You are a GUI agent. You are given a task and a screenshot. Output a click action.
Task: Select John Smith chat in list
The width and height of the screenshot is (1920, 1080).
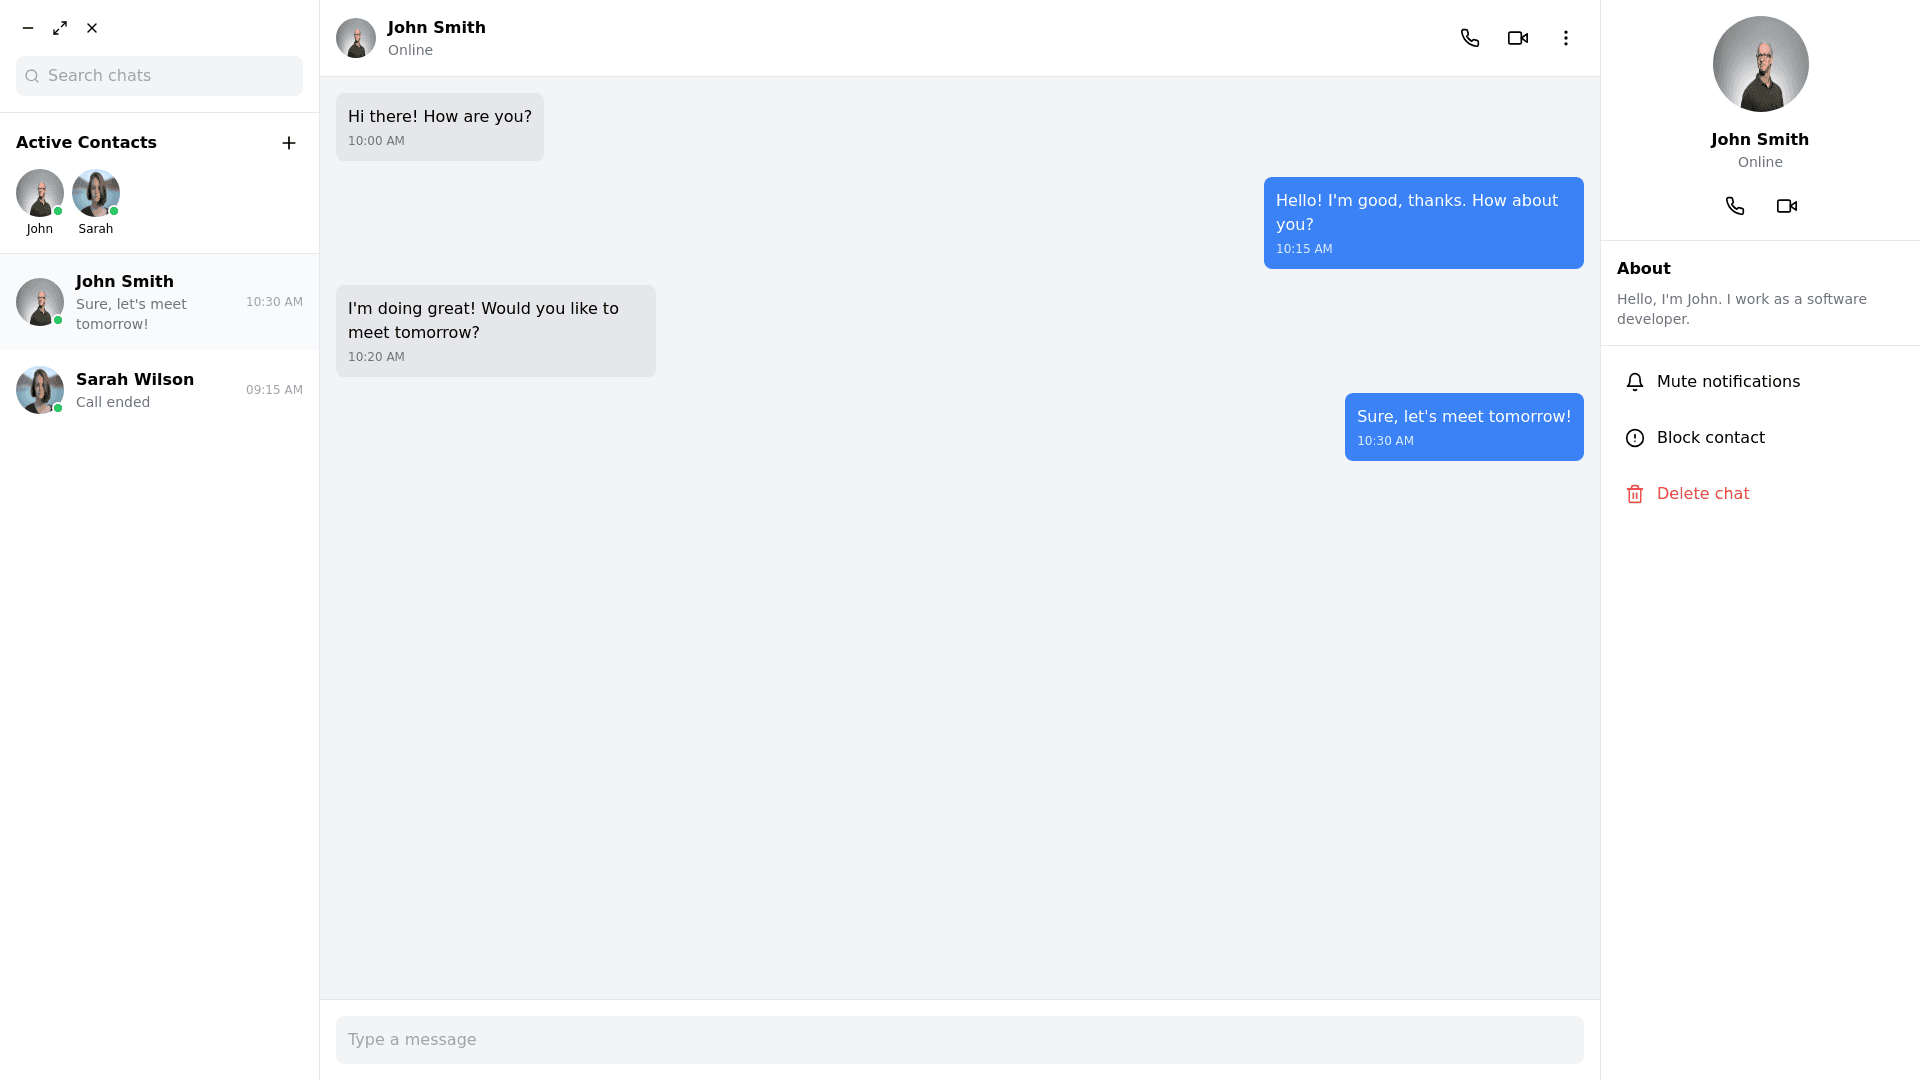(159, 302)
